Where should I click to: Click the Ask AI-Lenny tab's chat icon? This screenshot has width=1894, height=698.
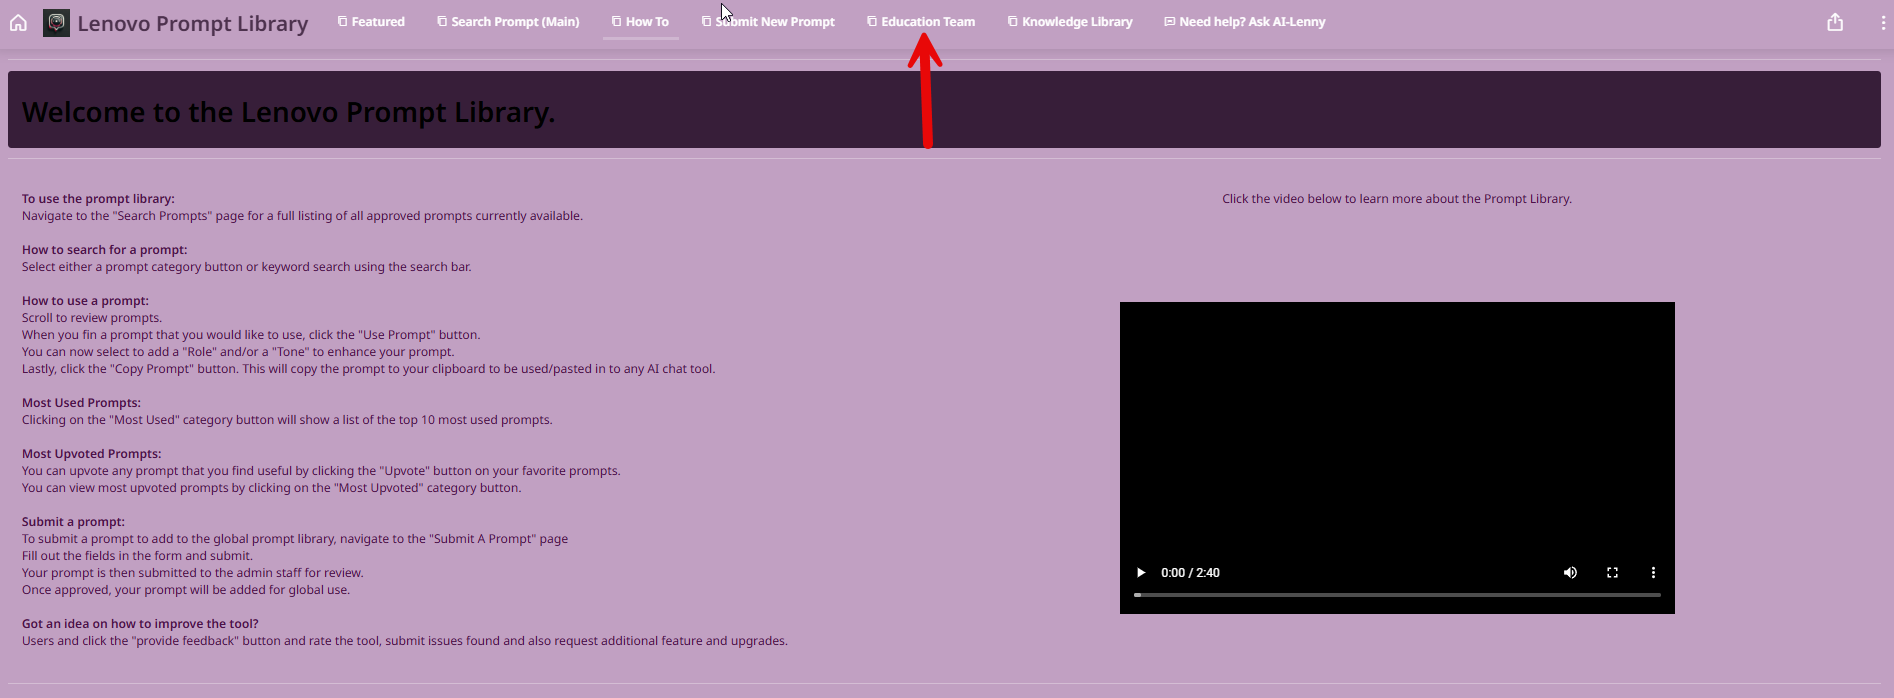1170,21
